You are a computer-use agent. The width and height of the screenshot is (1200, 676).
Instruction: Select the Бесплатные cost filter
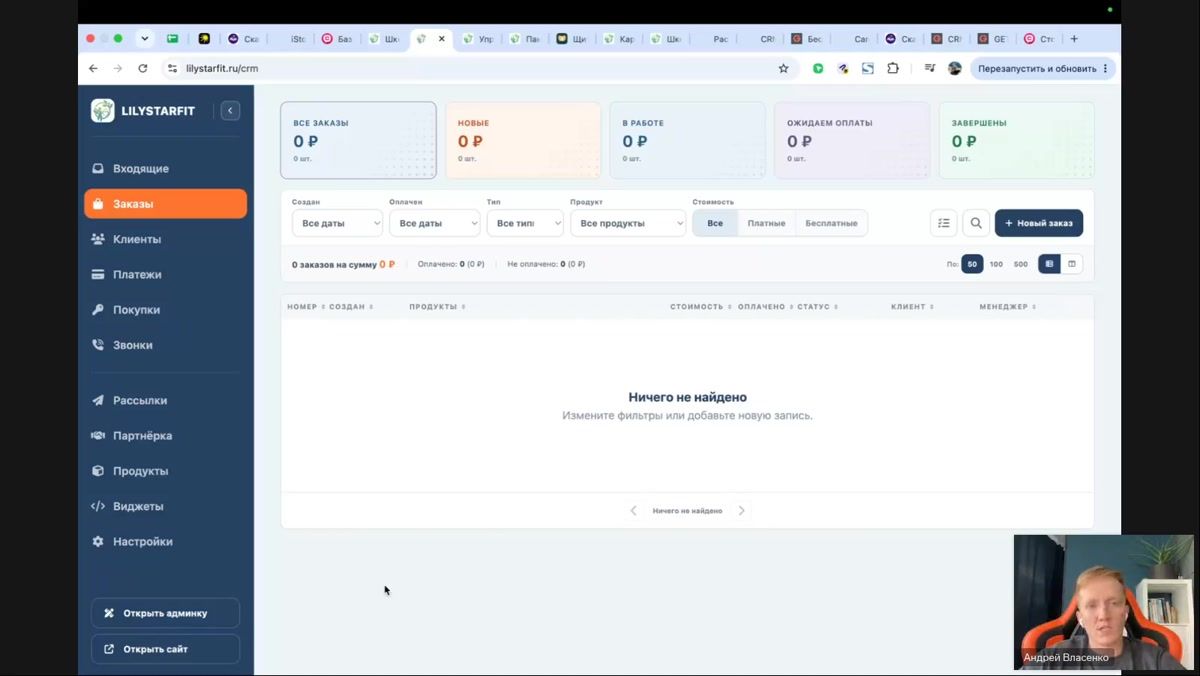point(831,223)
